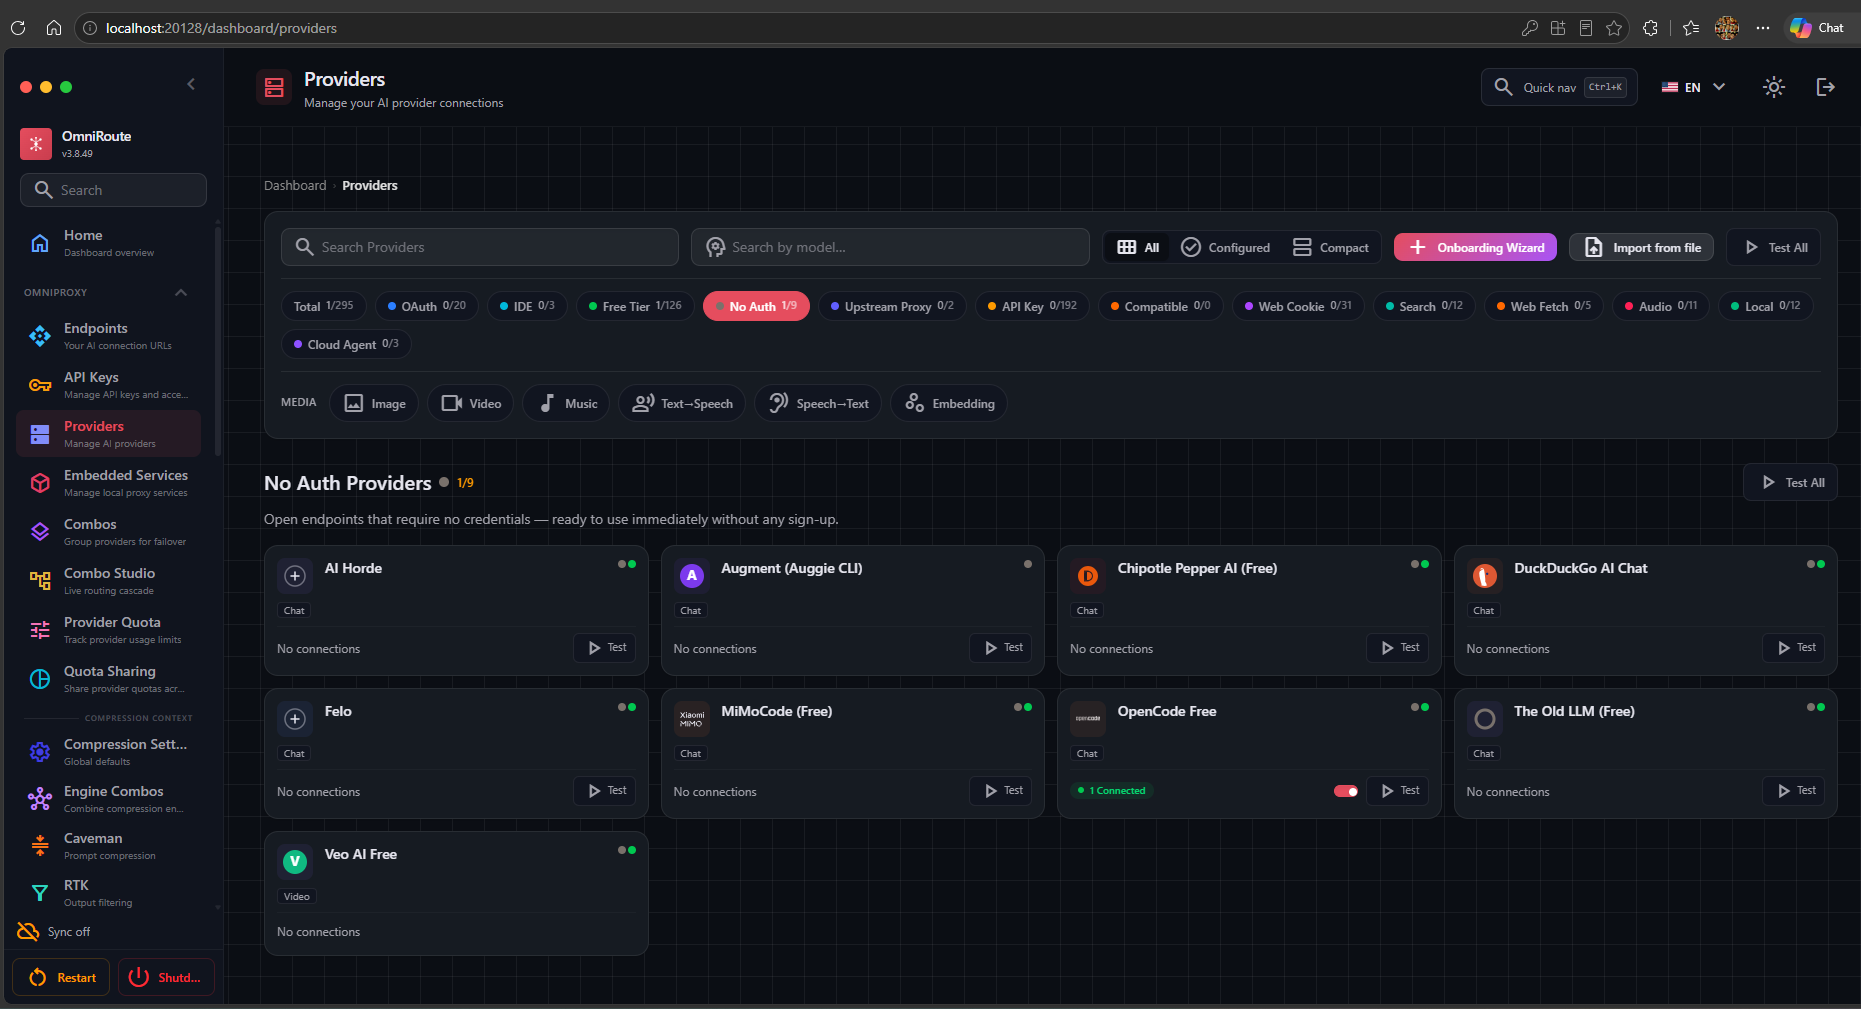Click the browser refresh button
1861x1009 pixels.
tap(18, 28)
